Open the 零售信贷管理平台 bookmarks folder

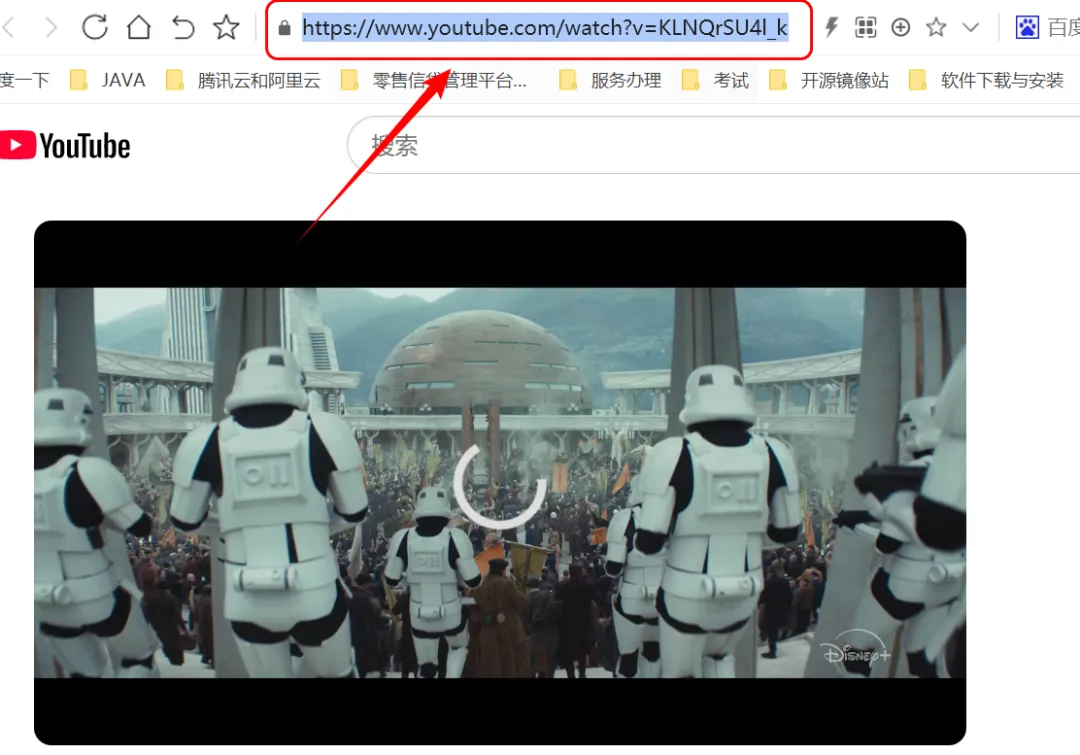(x=434, y=81)
